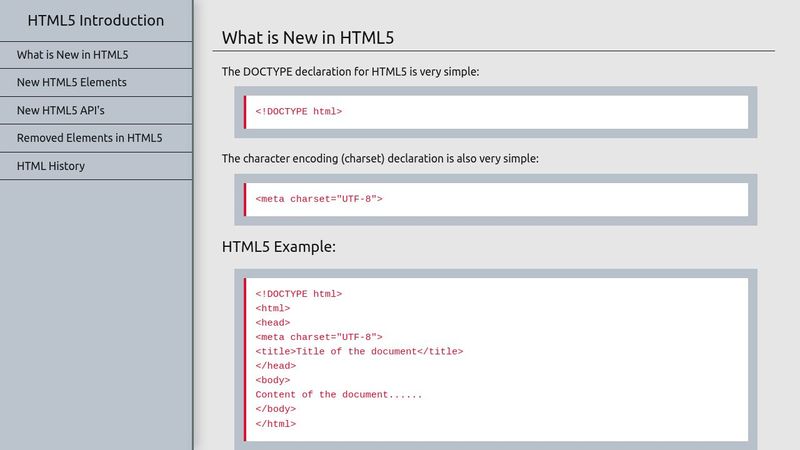Click '<!DOCTYPE html>' line in HTML5 Example

(x=298, y=294)
